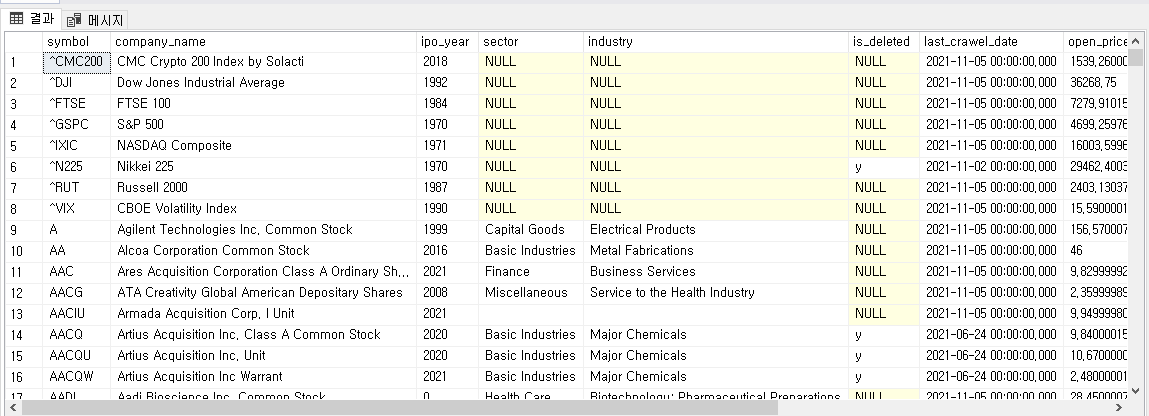
Task: Open the 메시지 messages tab
Action: coord(95,20)
